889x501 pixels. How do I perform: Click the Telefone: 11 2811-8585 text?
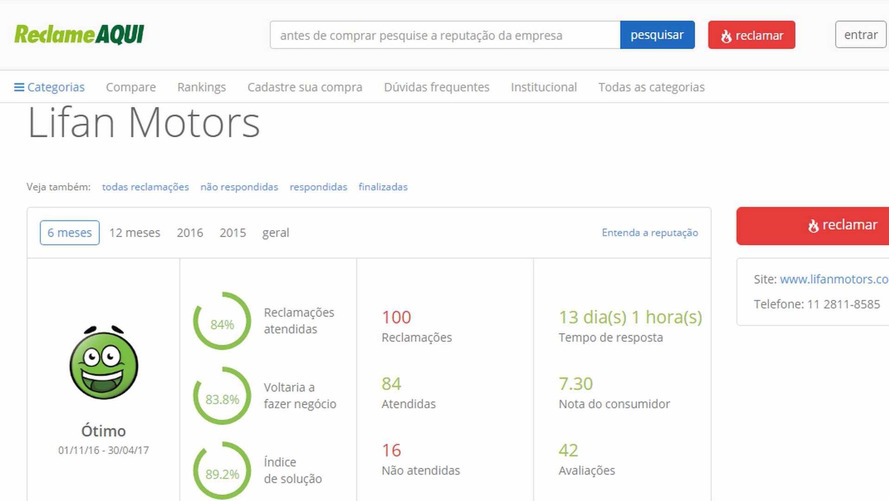pos(816,304)
